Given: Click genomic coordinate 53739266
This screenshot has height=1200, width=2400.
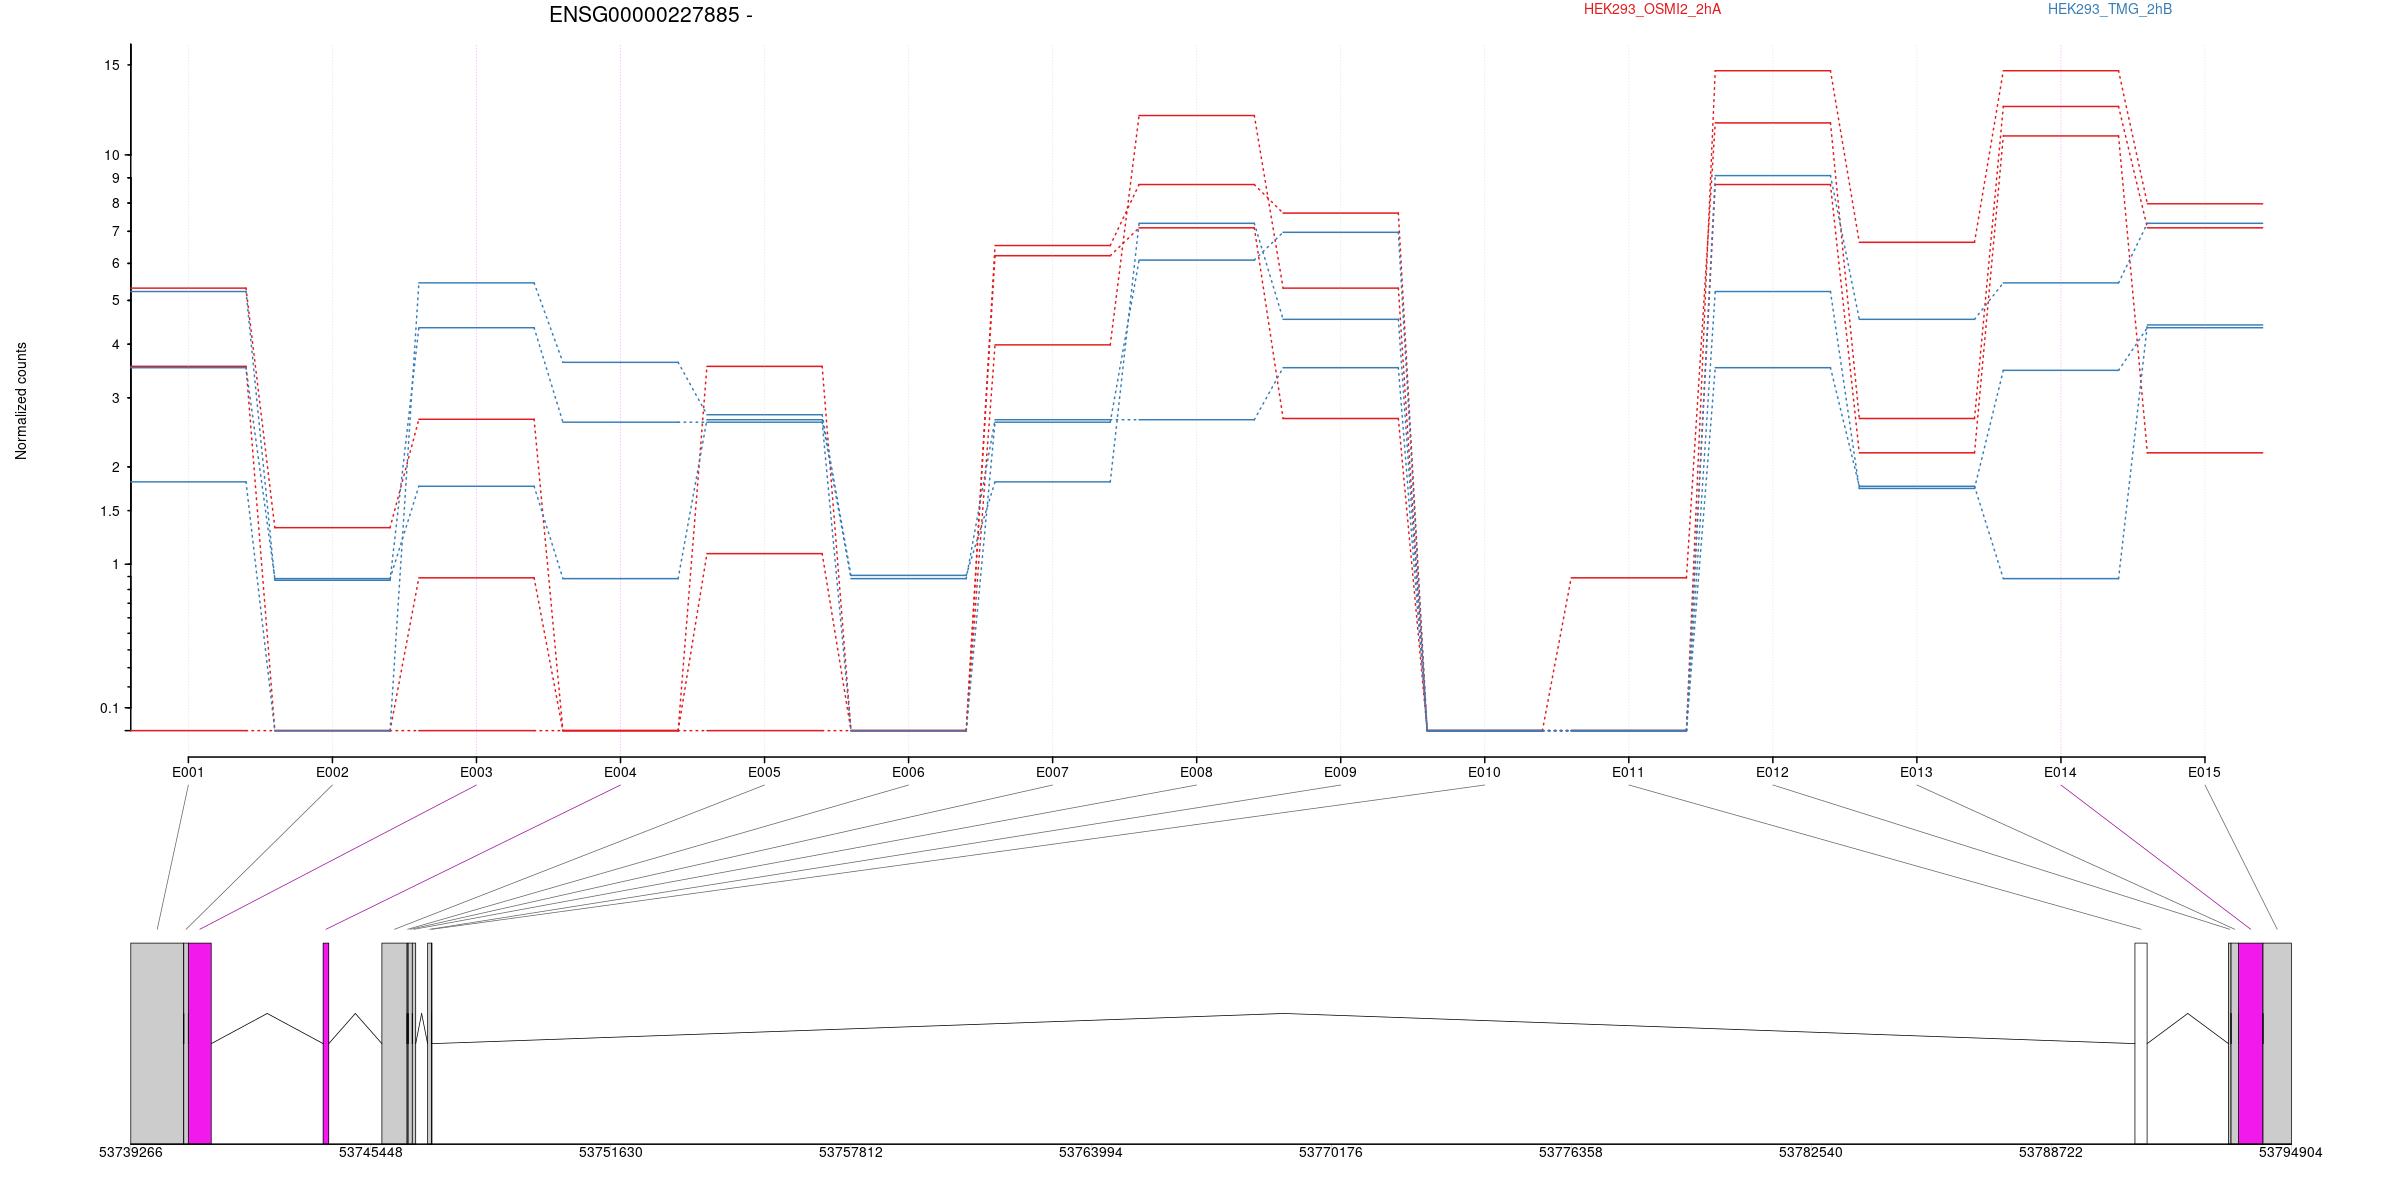Looking at the screenshot, I should (131, 1152).
